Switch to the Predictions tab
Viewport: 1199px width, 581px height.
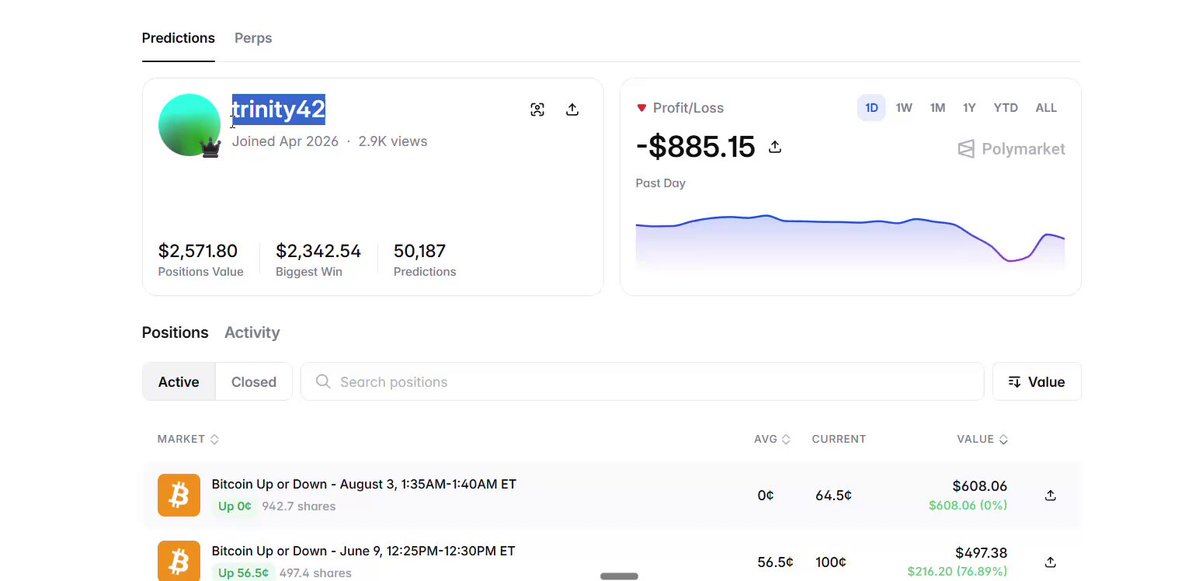point(178,38)
